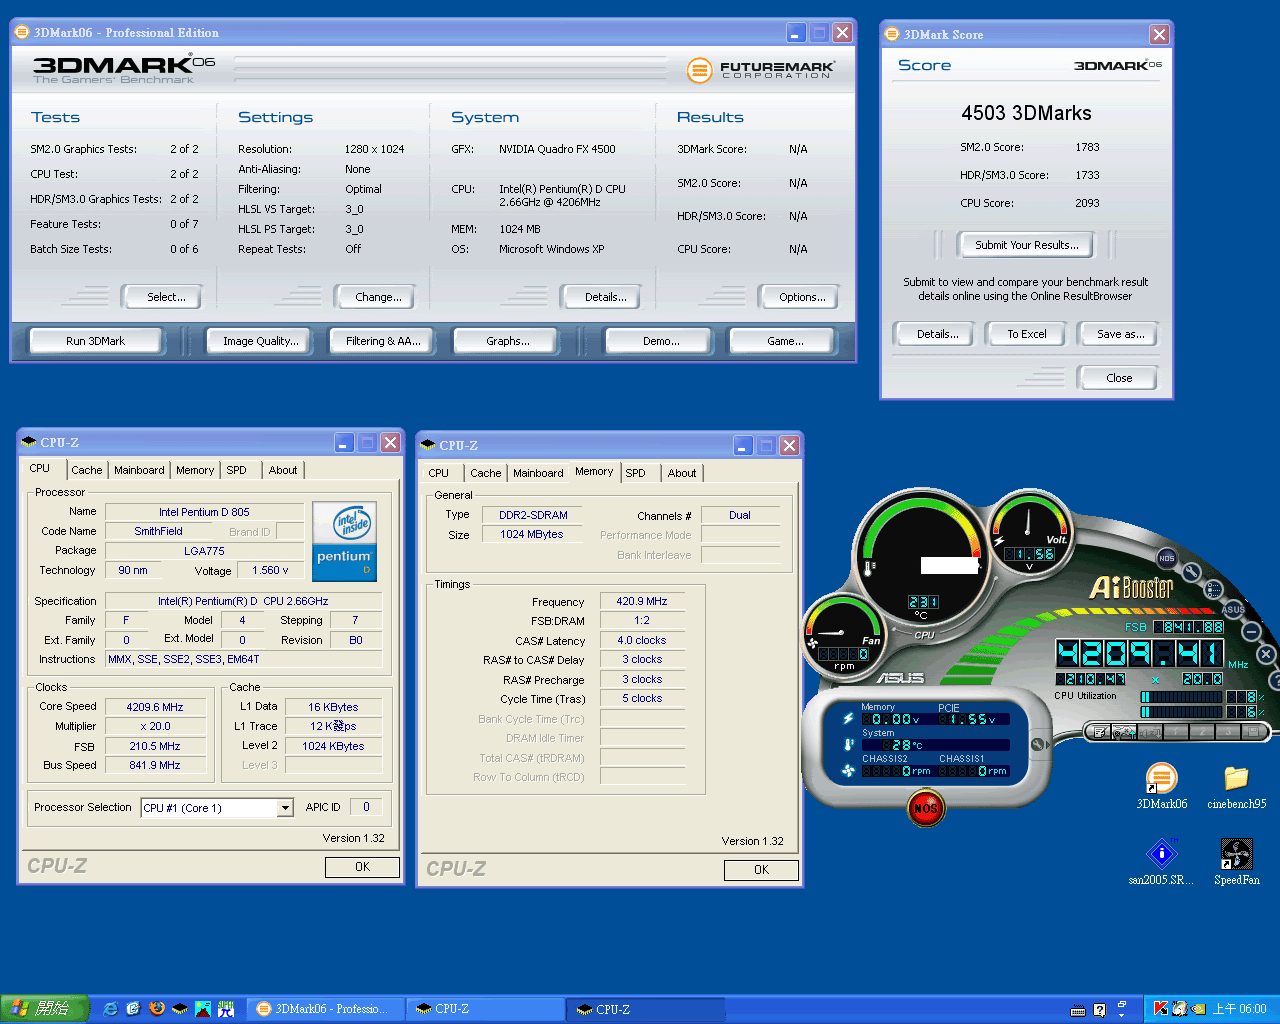The height and width of the screenshot is (1024, 1280).
Task: Switch to Mainboard tab in left CPU-Z window
Action: click(139, 470)
